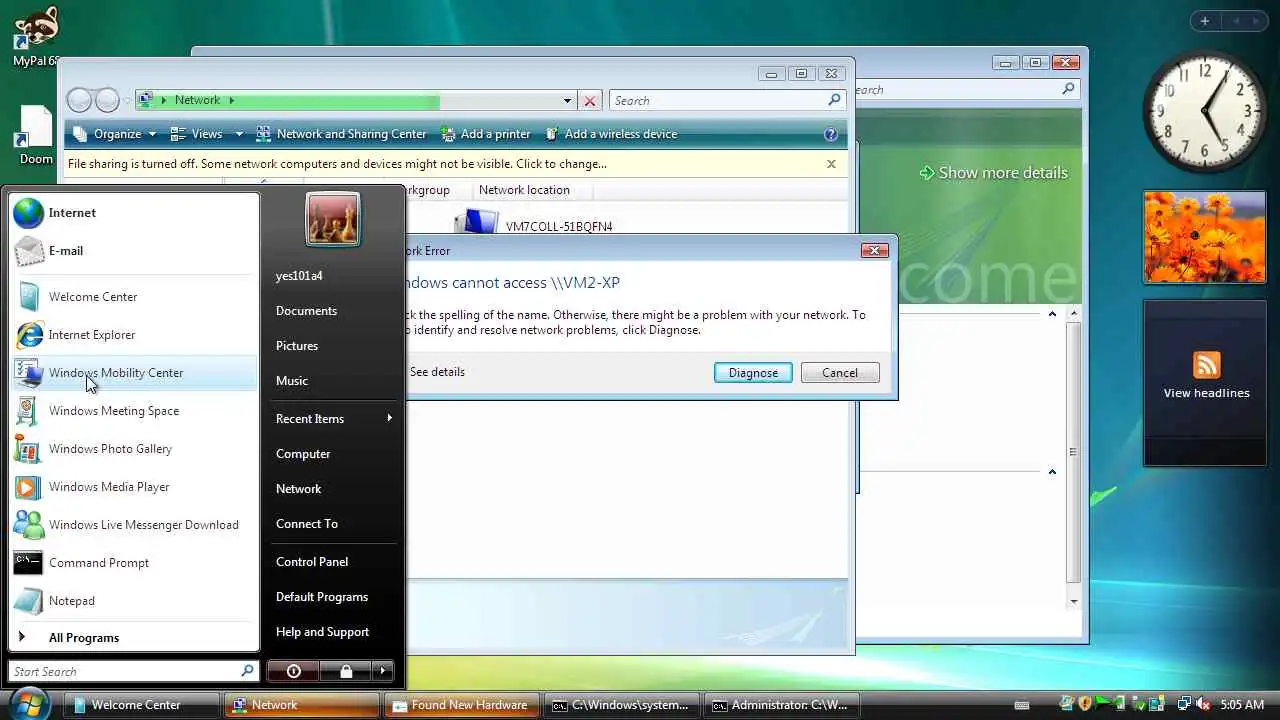This screenshot has height=720, width=1280.
Task: Open Network from Start menu right pane
Action: 333,489
